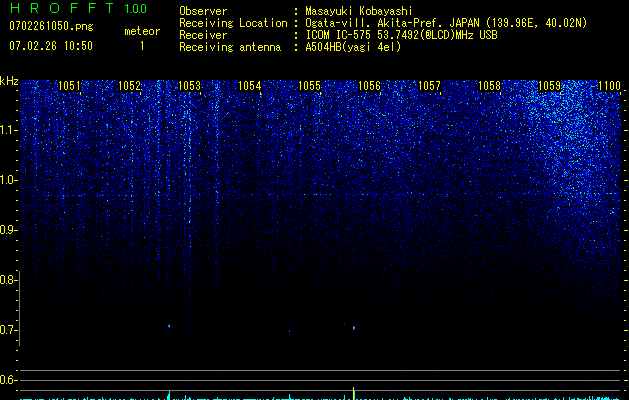
Task: Click the 0.8 kHz axis label
Action: pyautogui.click(x=8, y=280)
